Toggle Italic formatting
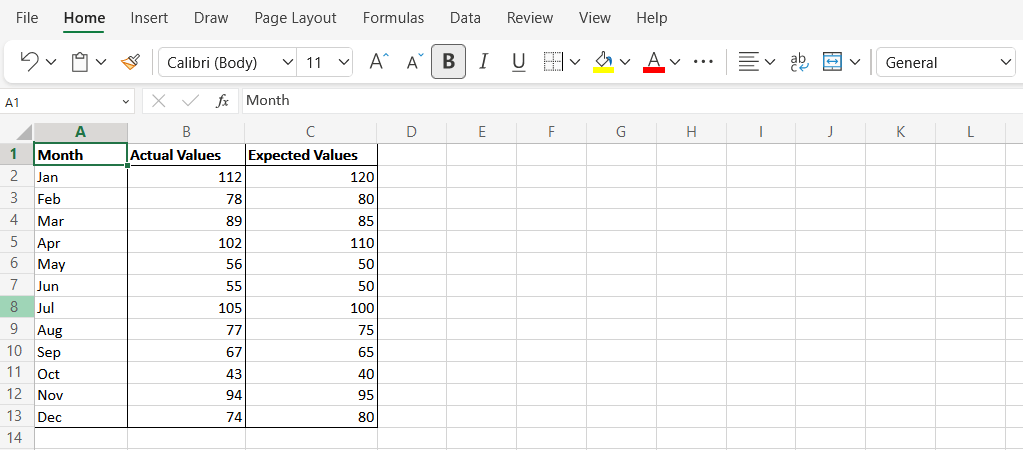The image size is (1023, 450). (x=483, y=62)
